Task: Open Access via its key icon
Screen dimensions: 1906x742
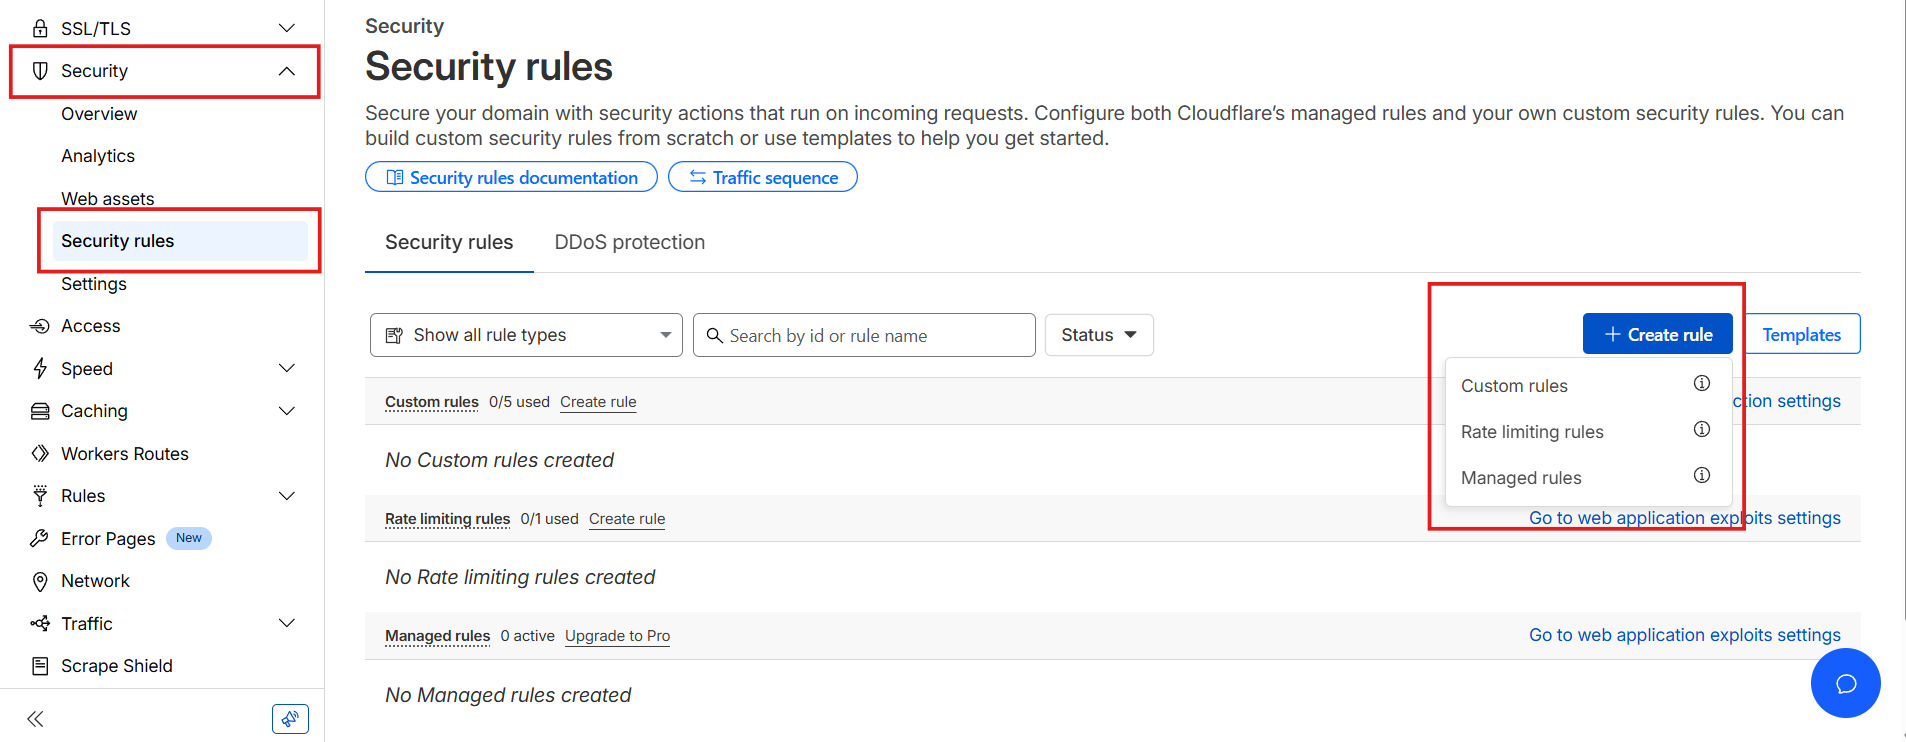Action: coord(40,325)
